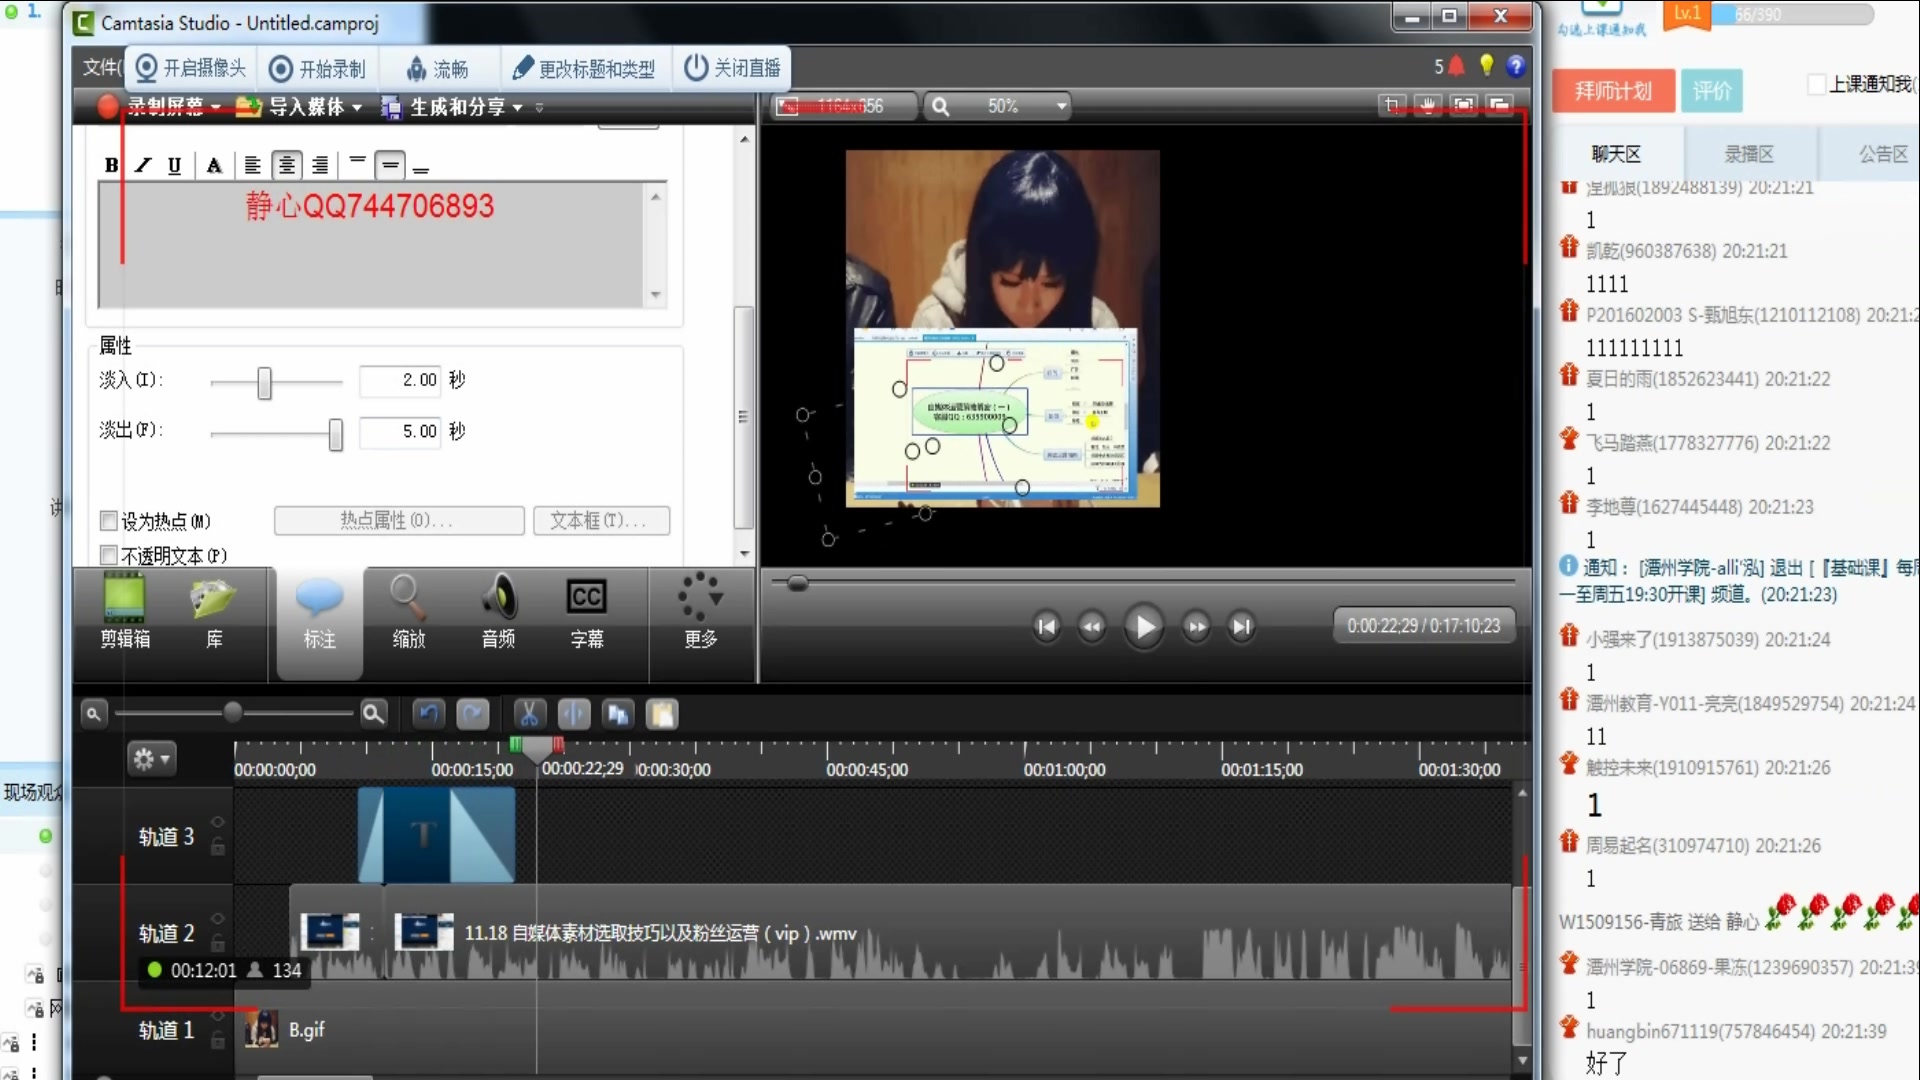
Task: Click the audio tool icon
Action: (497, 611)
